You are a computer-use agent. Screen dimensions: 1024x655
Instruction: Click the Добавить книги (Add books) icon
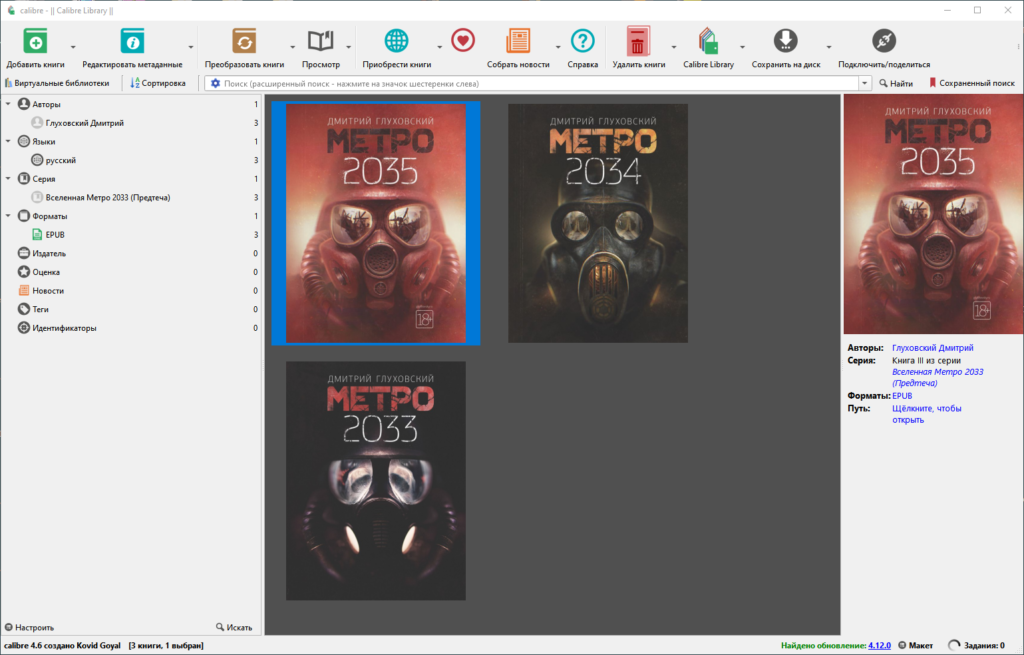click(35, 40)
